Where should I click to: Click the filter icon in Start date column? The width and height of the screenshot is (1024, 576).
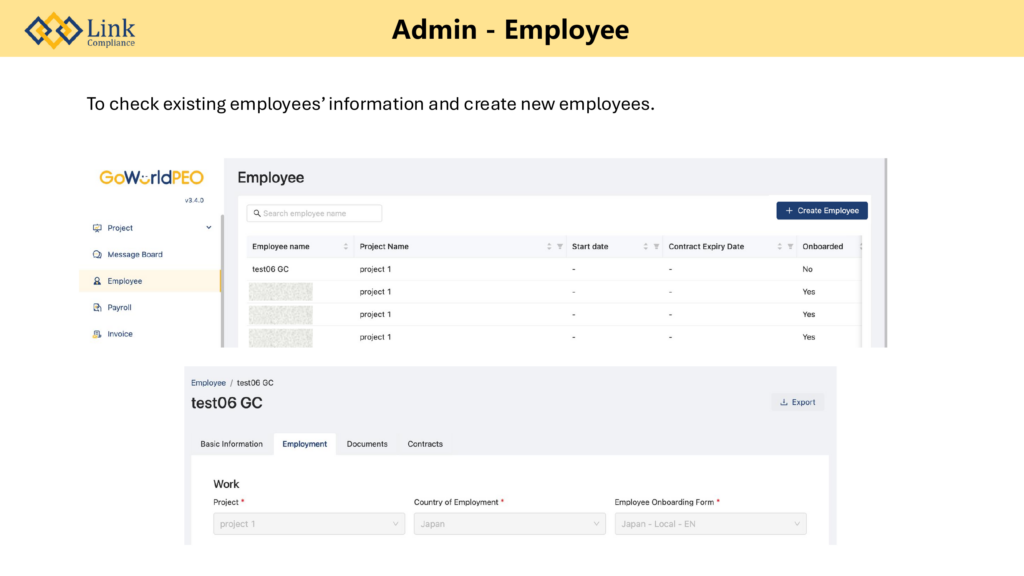tap(656, 247)
